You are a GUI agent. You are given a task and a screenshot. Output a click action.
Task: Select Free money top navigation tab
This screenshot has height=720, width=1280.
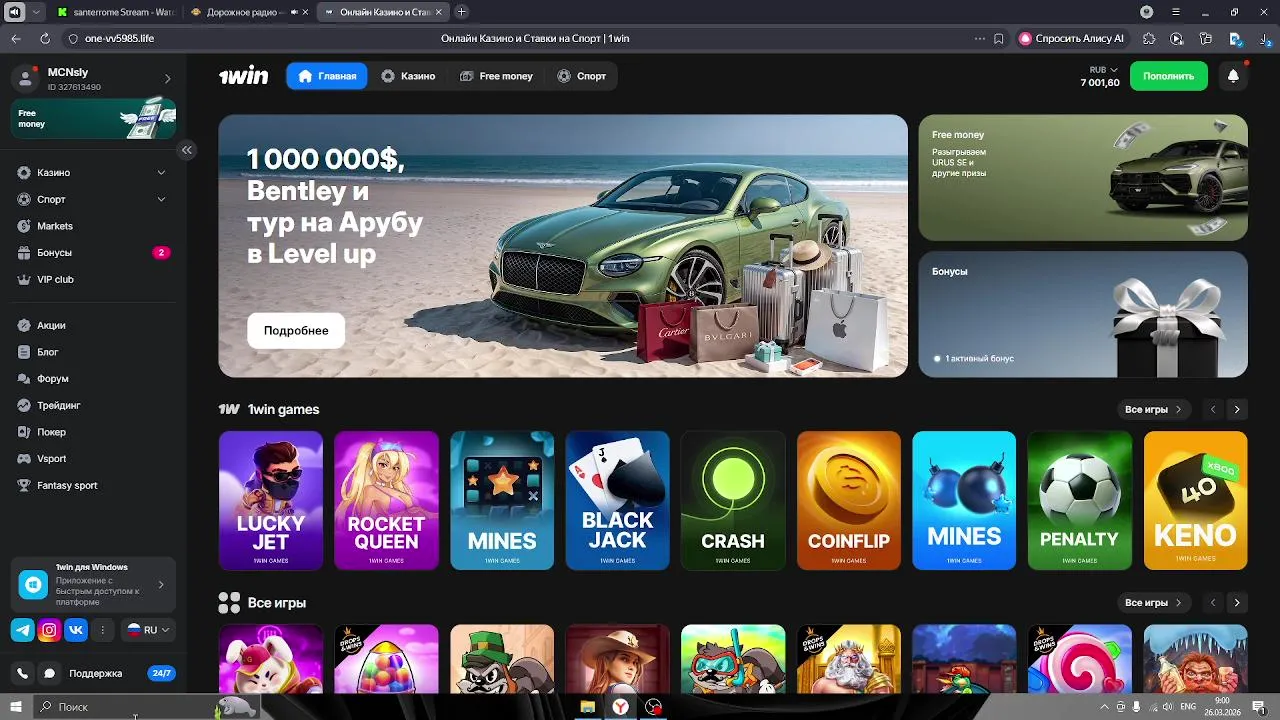tap(496, 76)
